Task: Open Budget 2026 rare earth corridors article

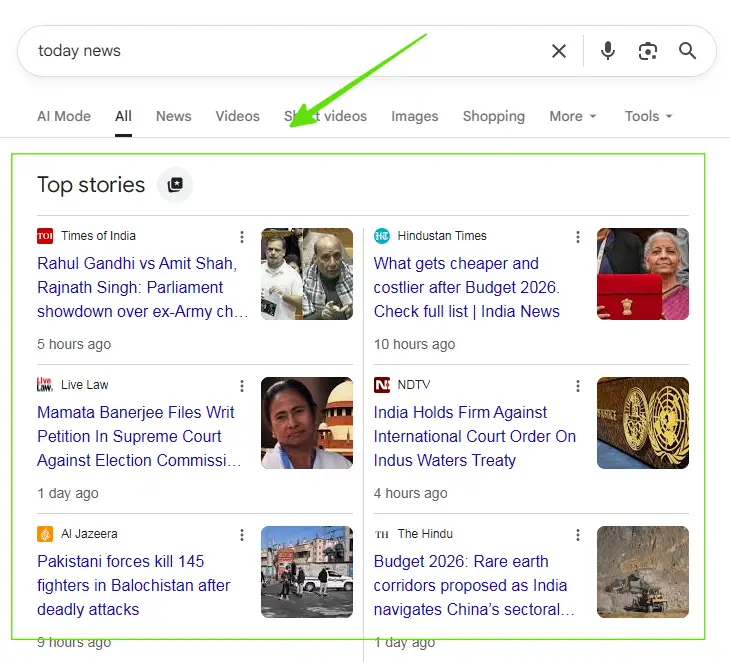Action: (473, 585)
